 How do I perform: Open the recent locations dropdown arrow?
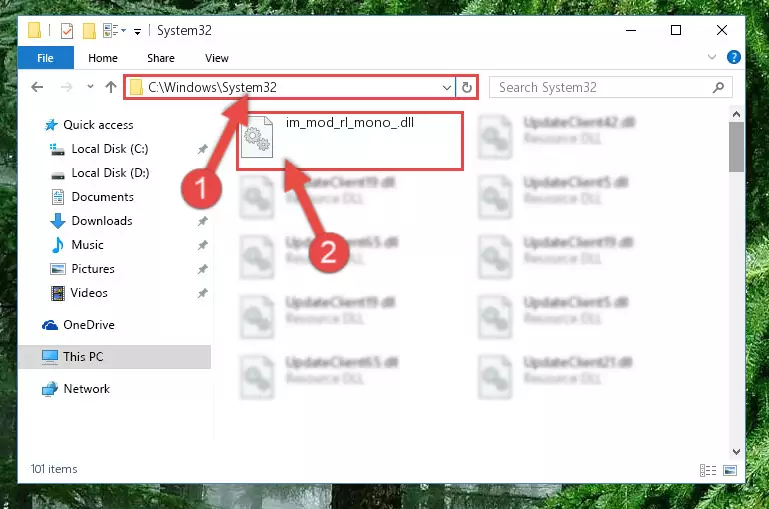click(x=90, y=87)
